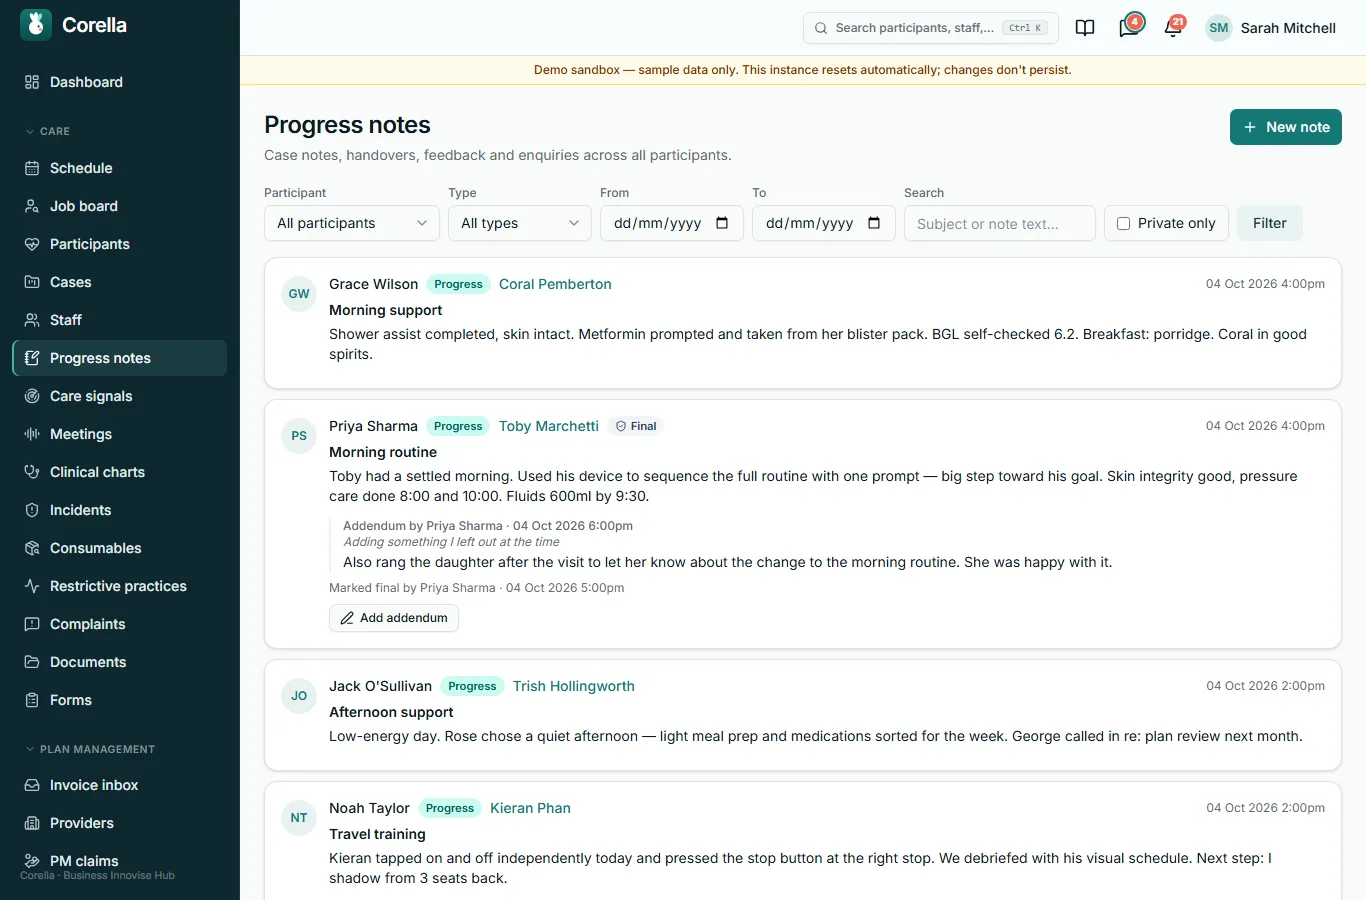Open Toby Marchetti participant link

tap(549, 426)
